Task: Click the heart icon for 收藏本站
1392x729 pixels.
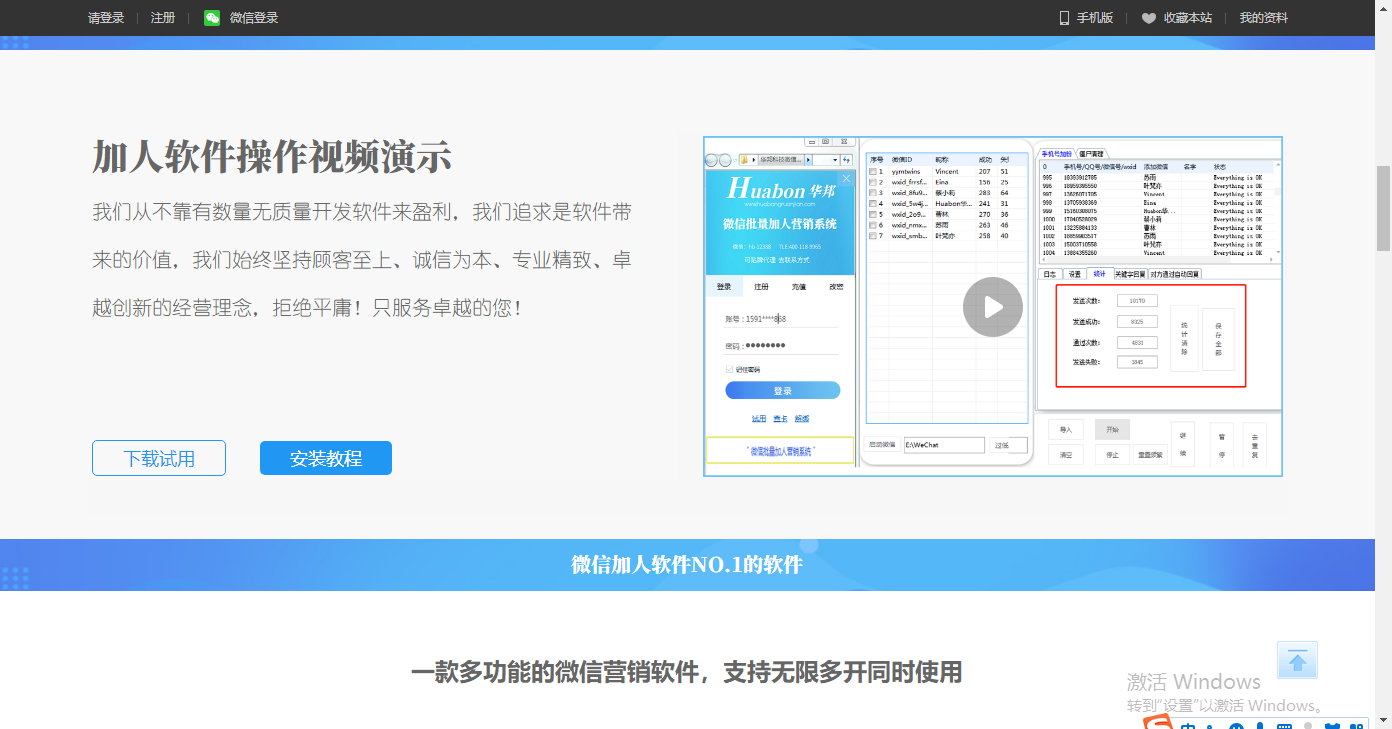Action: 1149,18
